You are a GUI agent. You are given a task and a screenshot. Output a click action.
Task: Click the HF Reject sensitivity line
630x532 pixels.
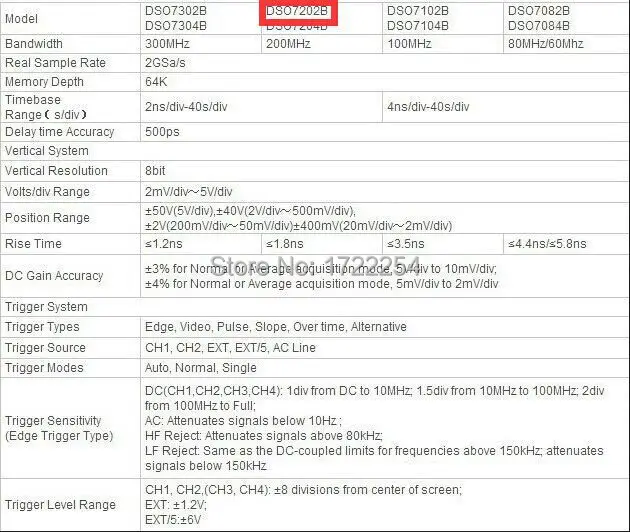point(264,436)
